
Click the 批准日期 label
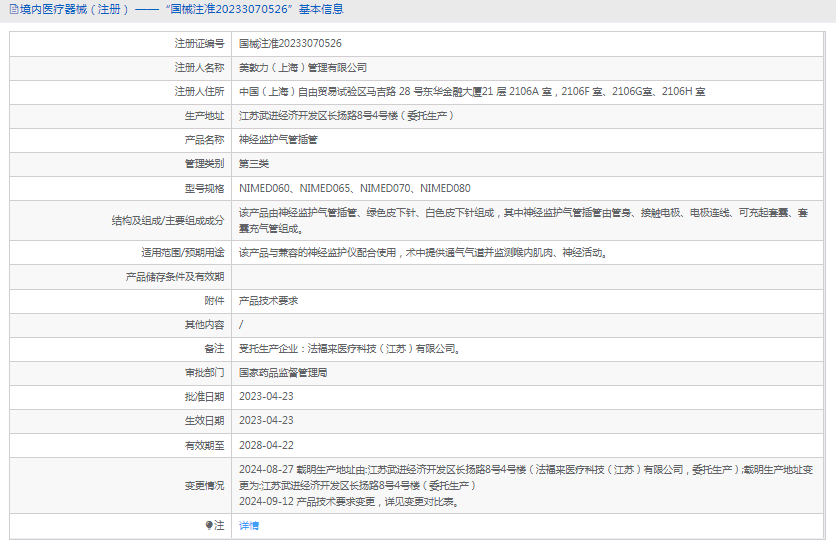point(204,397)
